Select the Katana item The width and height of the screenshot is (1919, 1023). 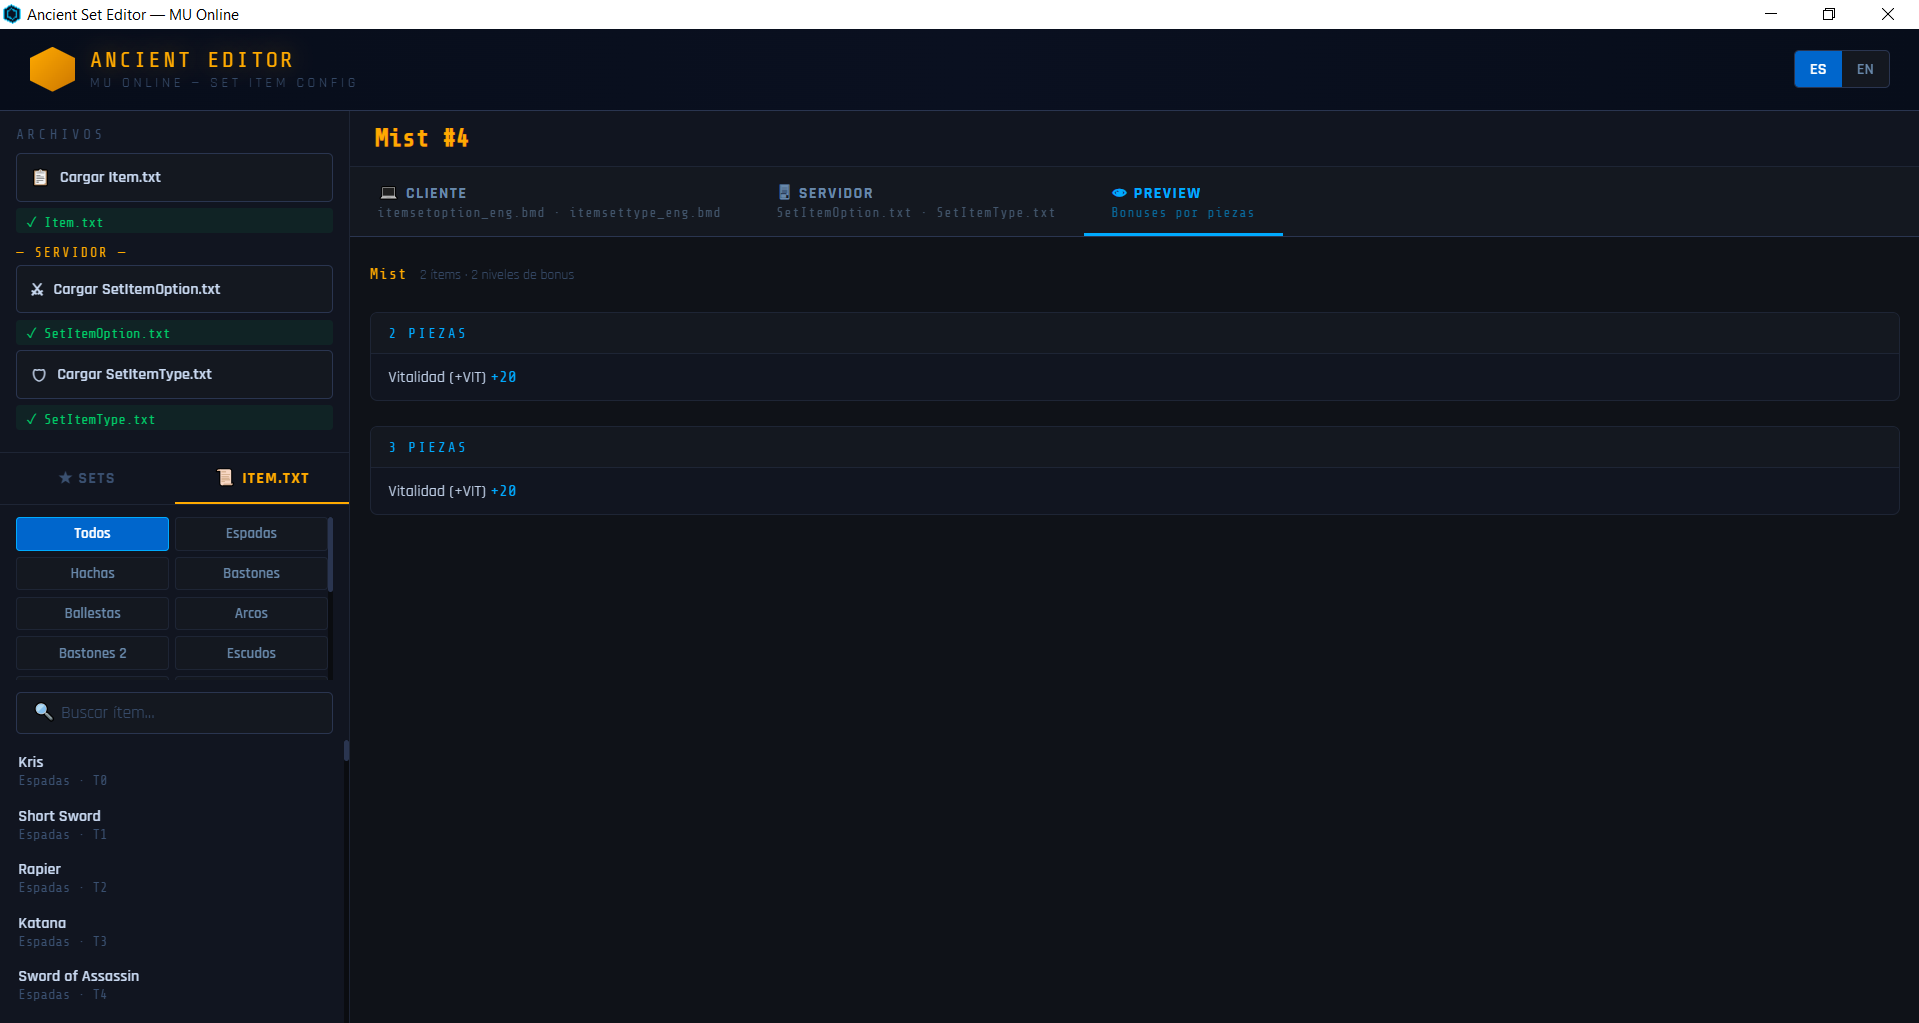point(174,931)
